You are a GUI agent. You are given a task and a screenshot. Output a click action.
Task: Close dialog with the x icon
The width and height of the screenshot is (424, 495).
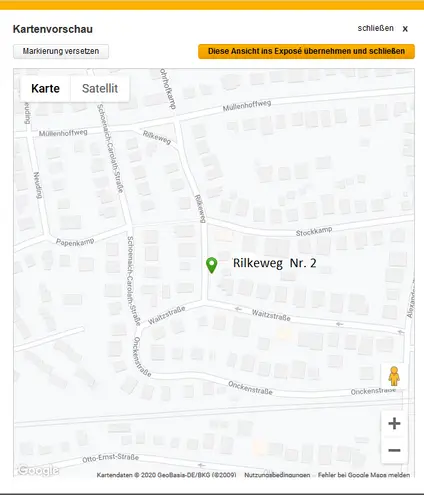tap(405, 29)
